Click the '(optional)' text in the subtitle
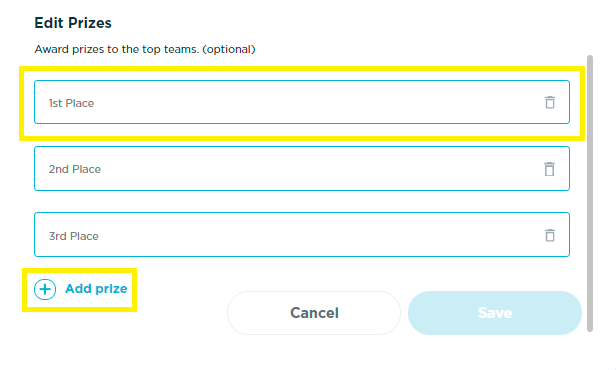 point(229,49)
